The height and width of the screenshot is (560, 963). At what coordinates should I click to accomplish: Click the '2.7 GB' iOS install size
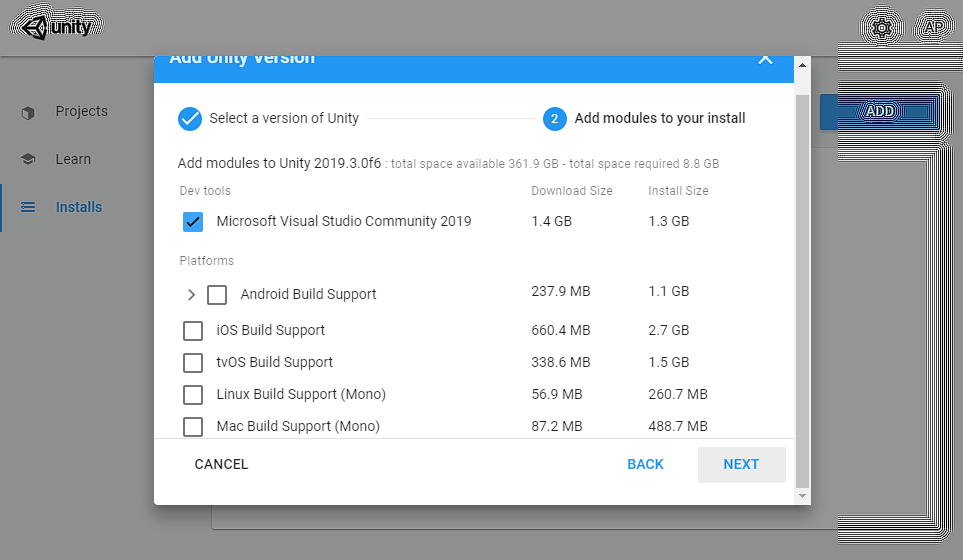click(x=669, y=331)
